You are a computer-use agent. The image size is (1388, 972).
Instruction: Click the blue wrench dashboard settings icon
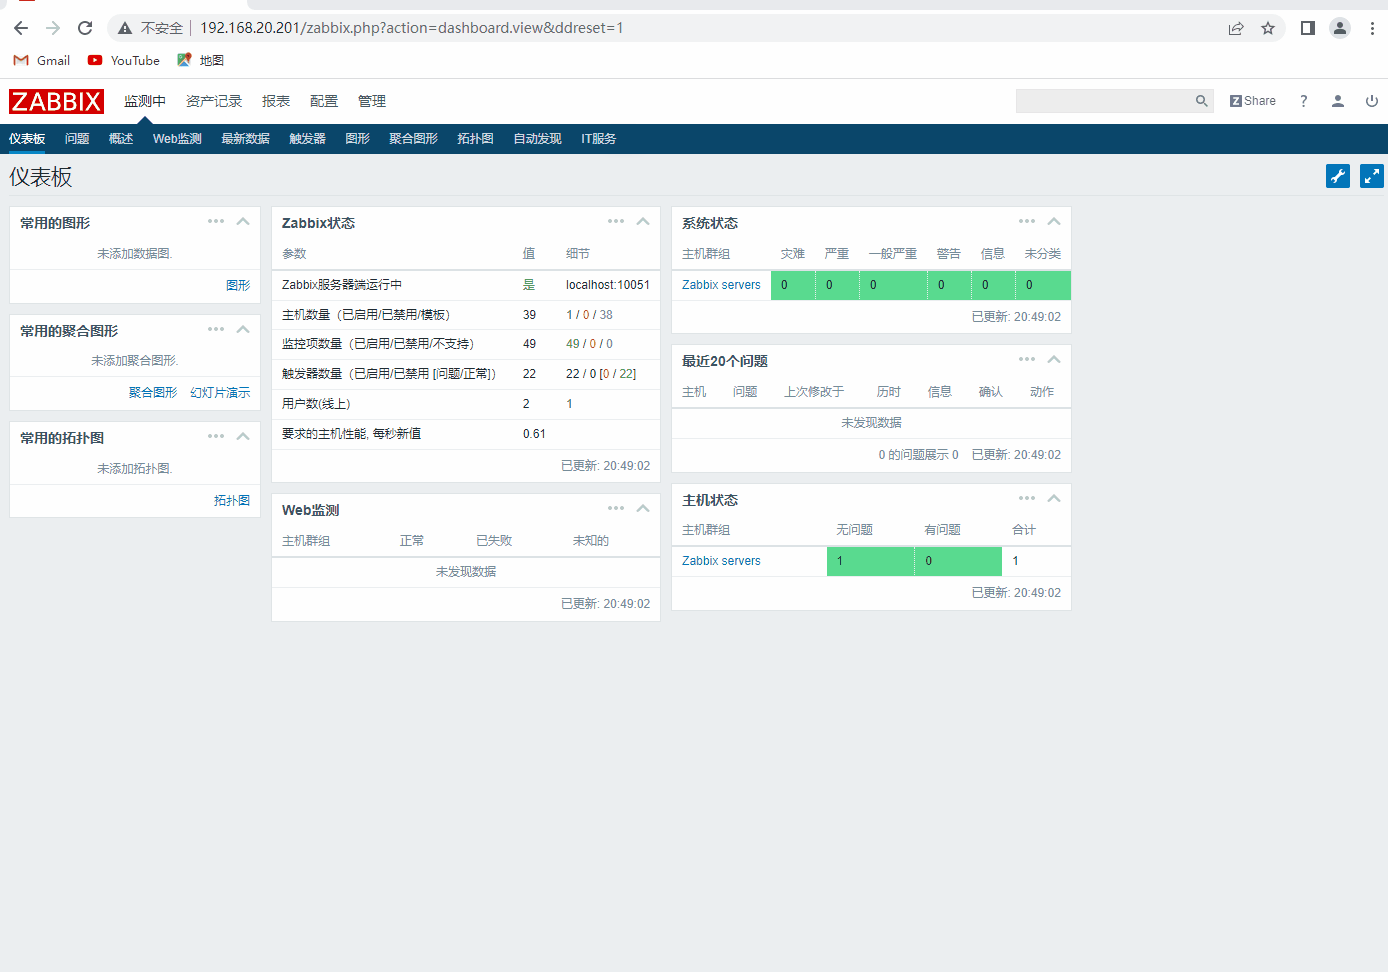1338,175
